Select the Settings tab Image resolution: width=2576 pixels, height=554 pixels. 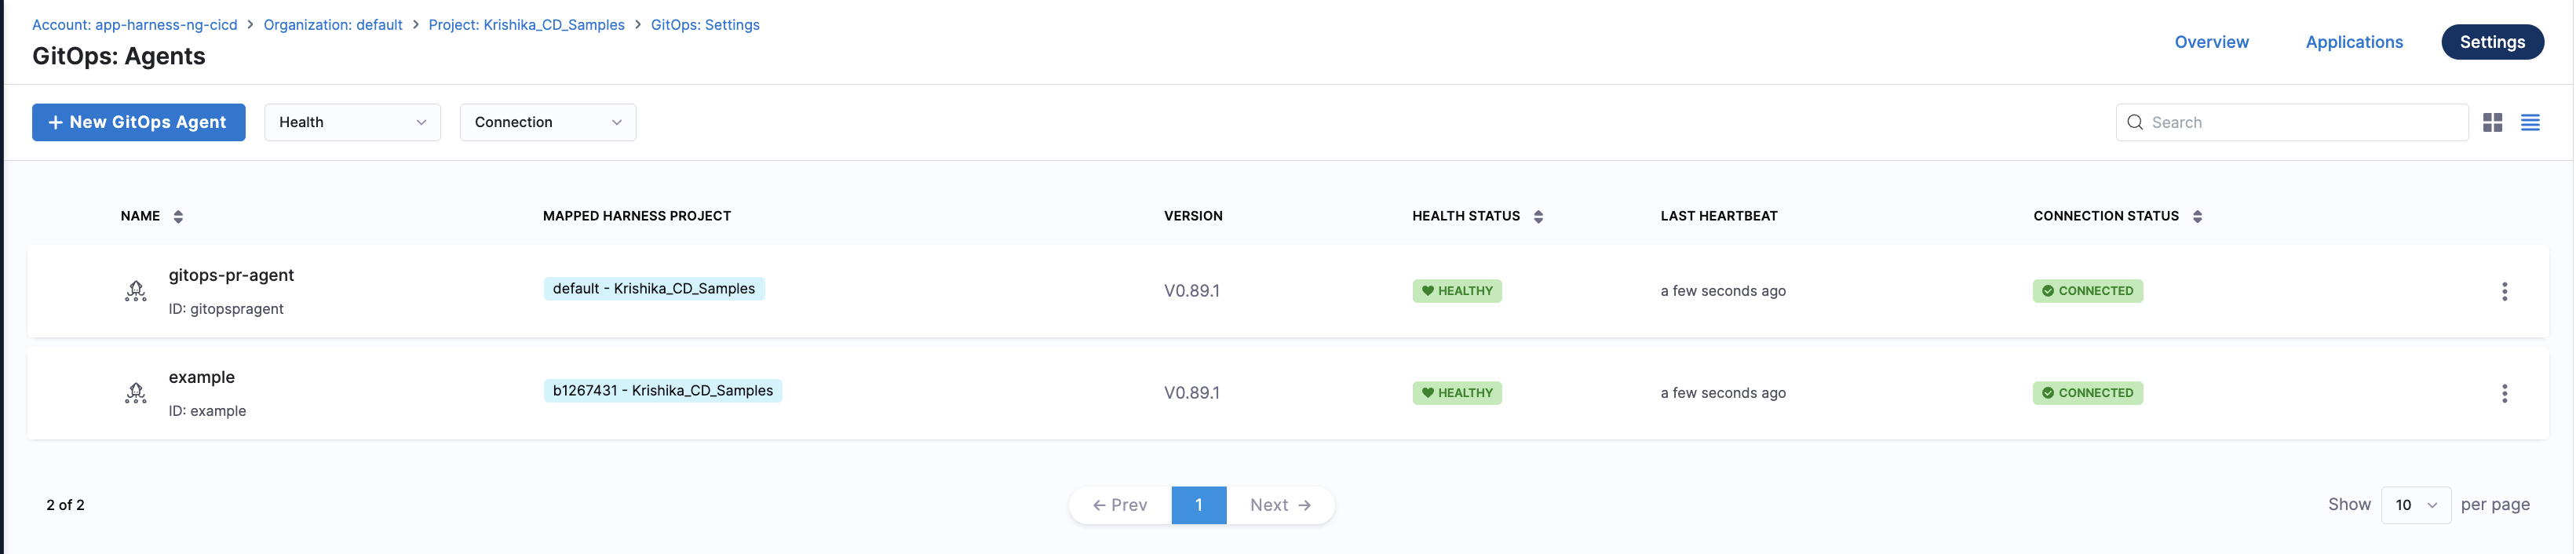[2492, 42]
